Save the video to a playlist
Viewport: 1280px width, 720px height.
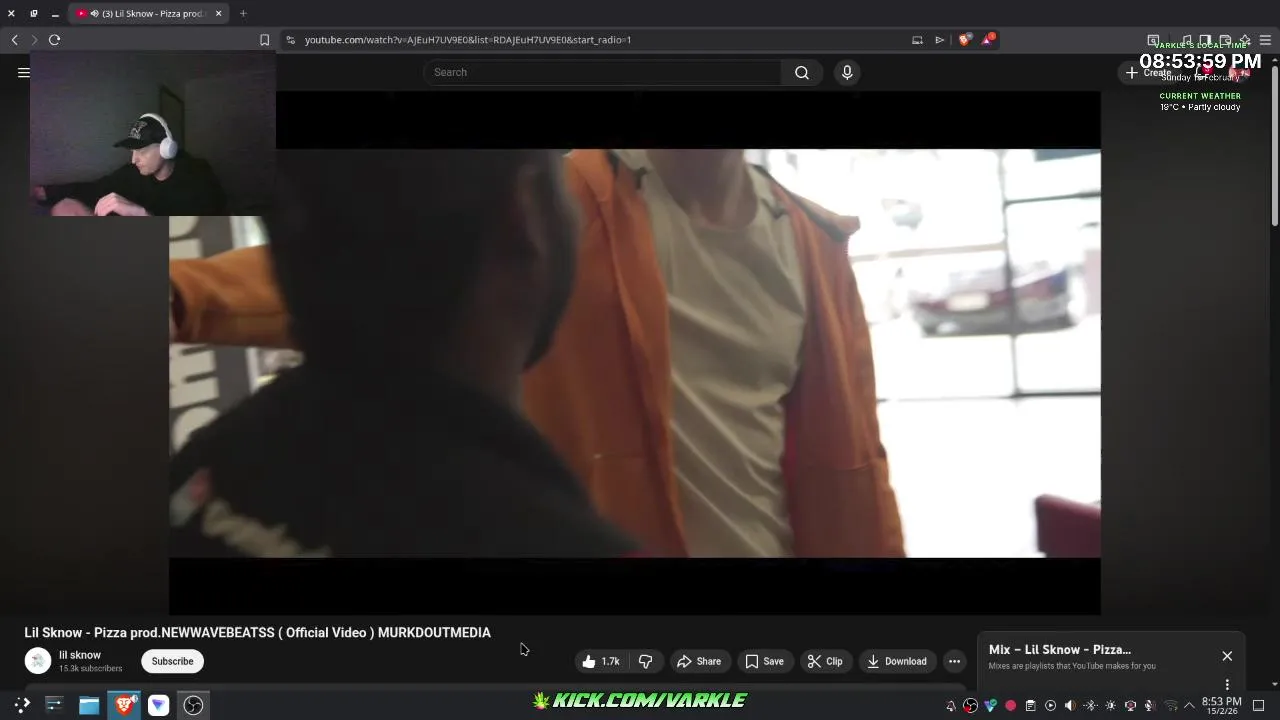[x=764, y=661]
